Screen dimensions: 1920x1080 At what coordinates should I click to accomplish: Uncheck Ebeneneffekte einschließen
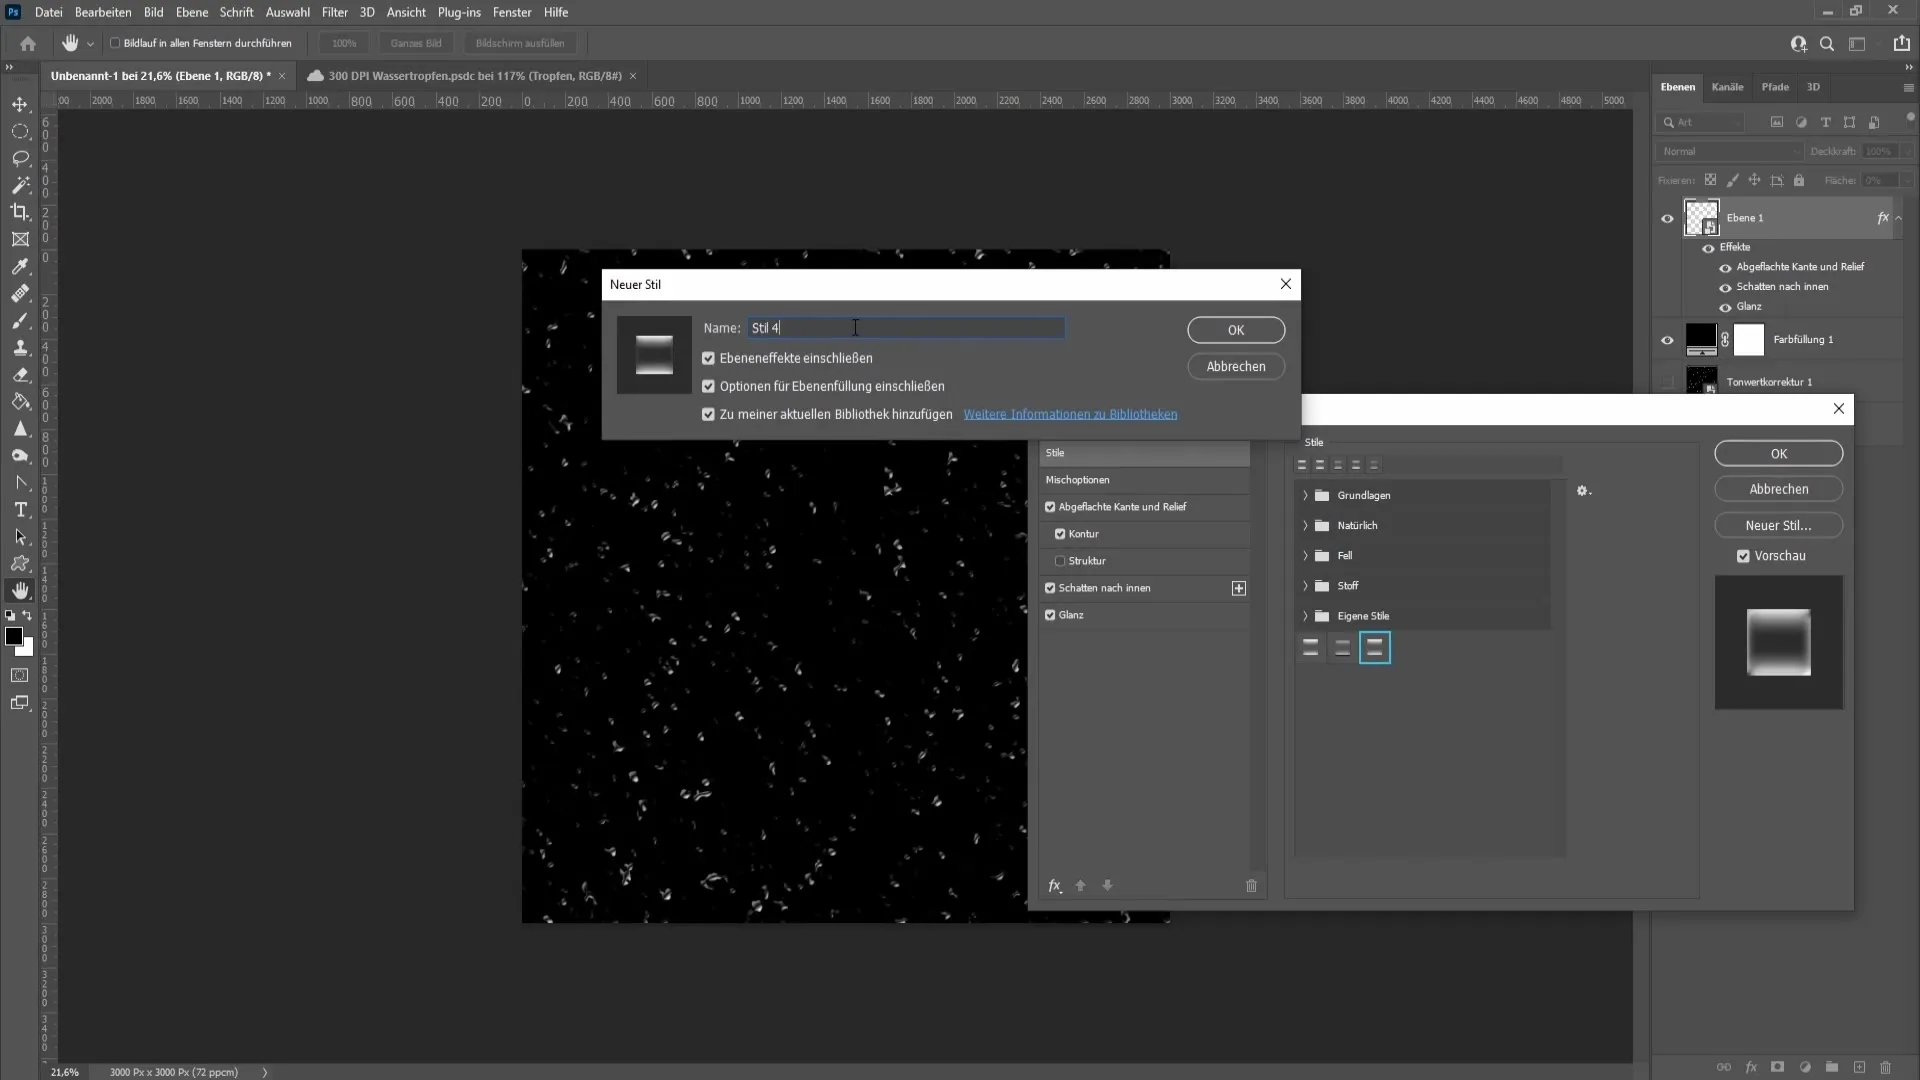[x=708, y=358]
